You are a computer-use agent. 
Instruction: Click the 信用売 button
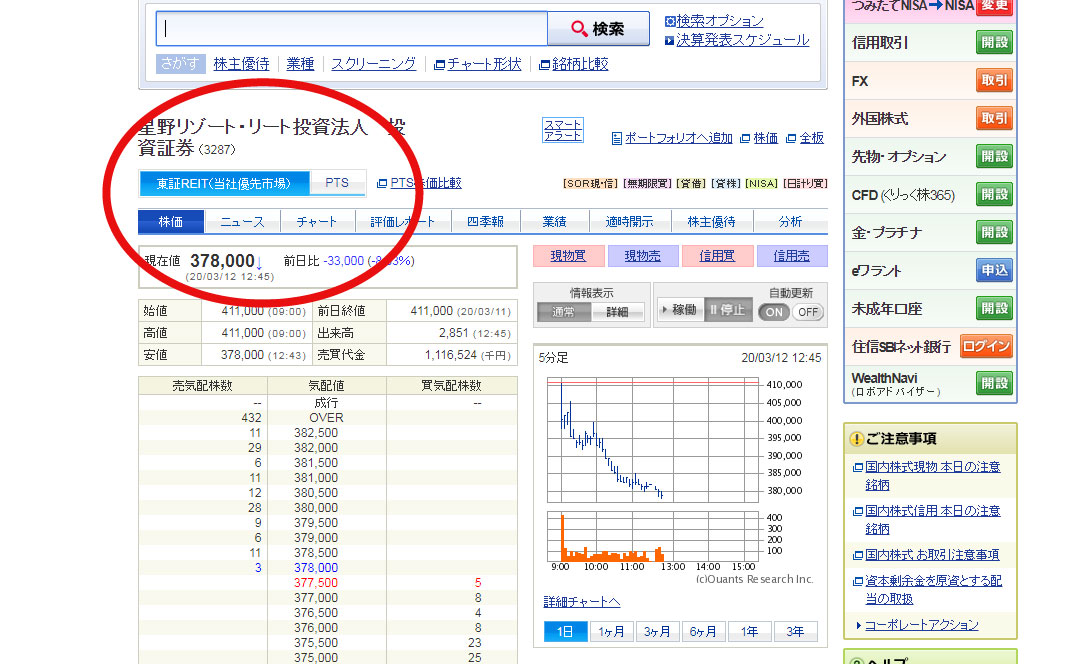pos(792,256)
